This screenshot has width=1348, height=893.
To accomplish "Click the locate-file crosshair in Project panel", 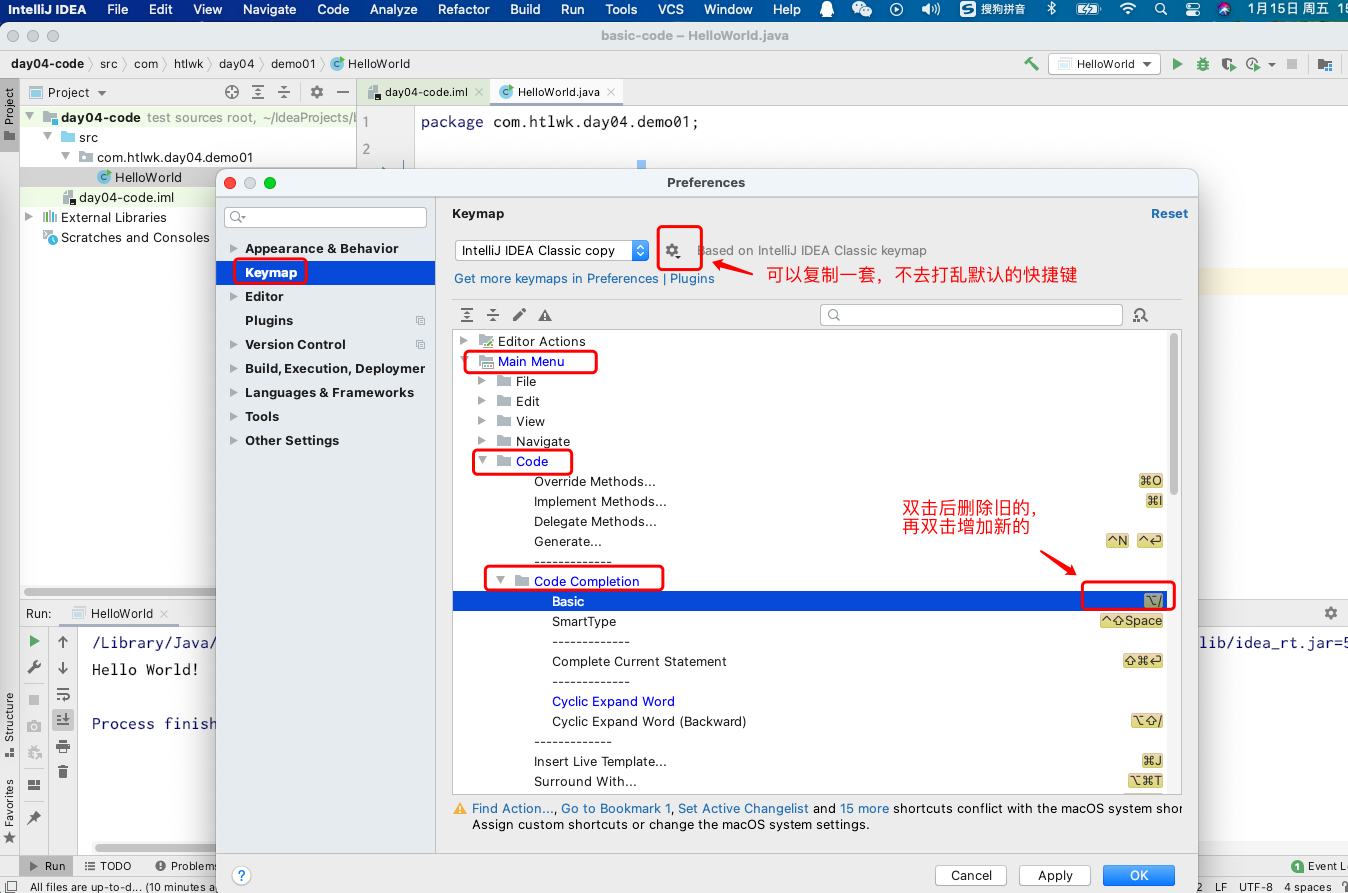I will [x=232, y=92].
